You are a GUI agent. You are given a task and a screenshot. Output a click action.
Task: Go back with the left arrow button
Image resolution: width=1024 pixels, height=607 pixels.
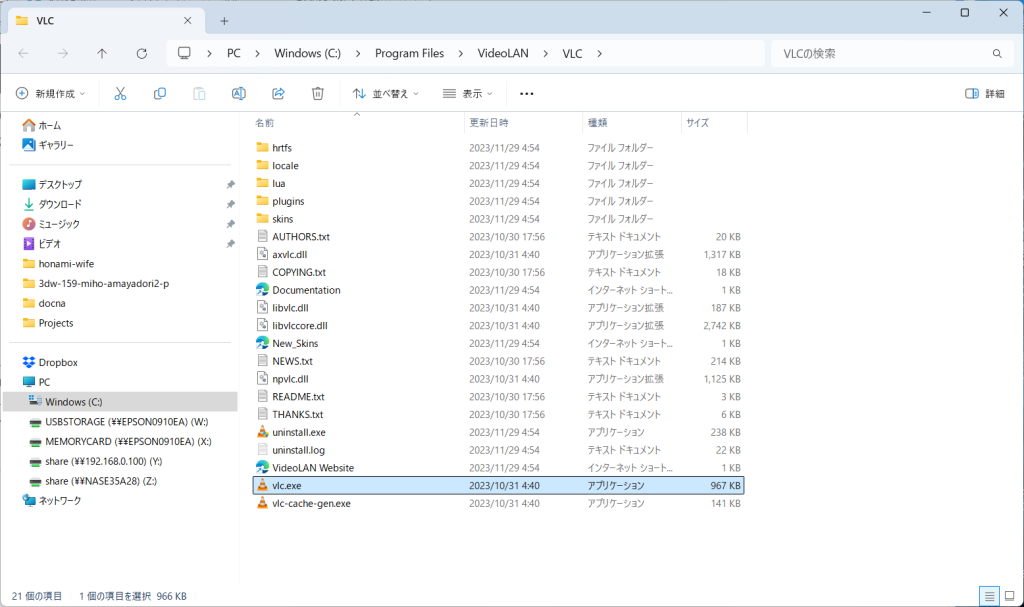click(24, 54)
